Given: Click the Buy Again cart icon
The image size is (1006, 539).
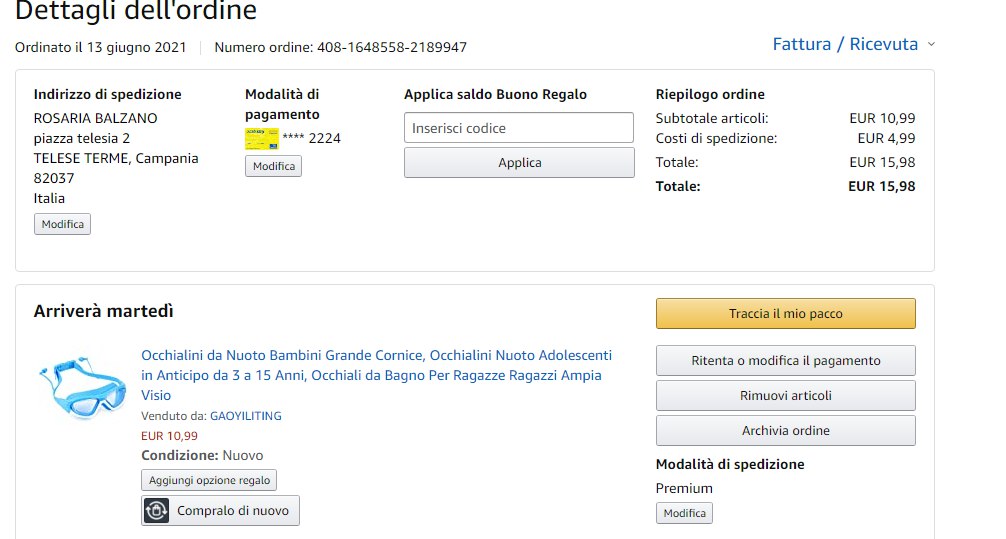Looking at the screenshot, I should tap(156, 511).
